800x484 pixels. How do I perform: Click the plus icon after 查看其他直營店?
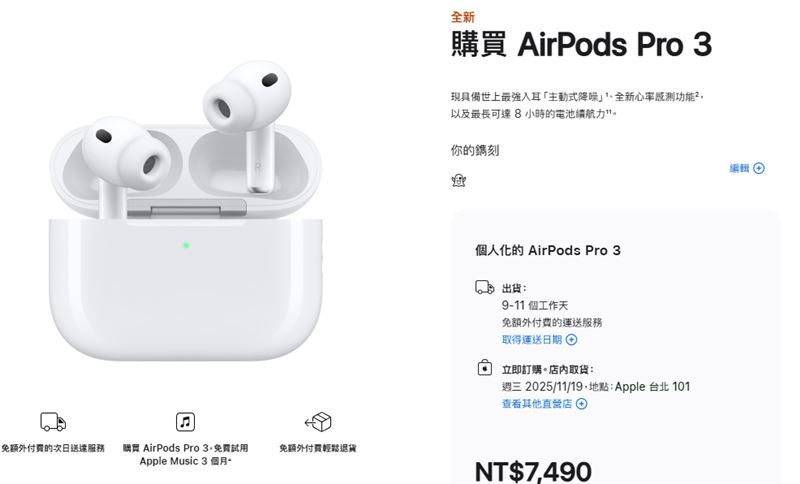coord(582,404)
